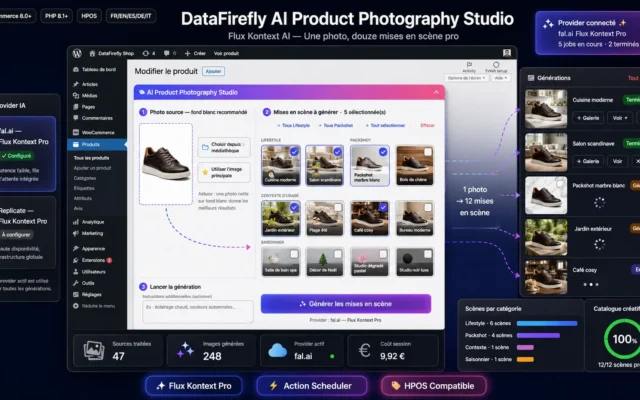This screenshot has width=640, height=400.
Task: Click the Finish setup circle icon
Action: tap(496, 64)
